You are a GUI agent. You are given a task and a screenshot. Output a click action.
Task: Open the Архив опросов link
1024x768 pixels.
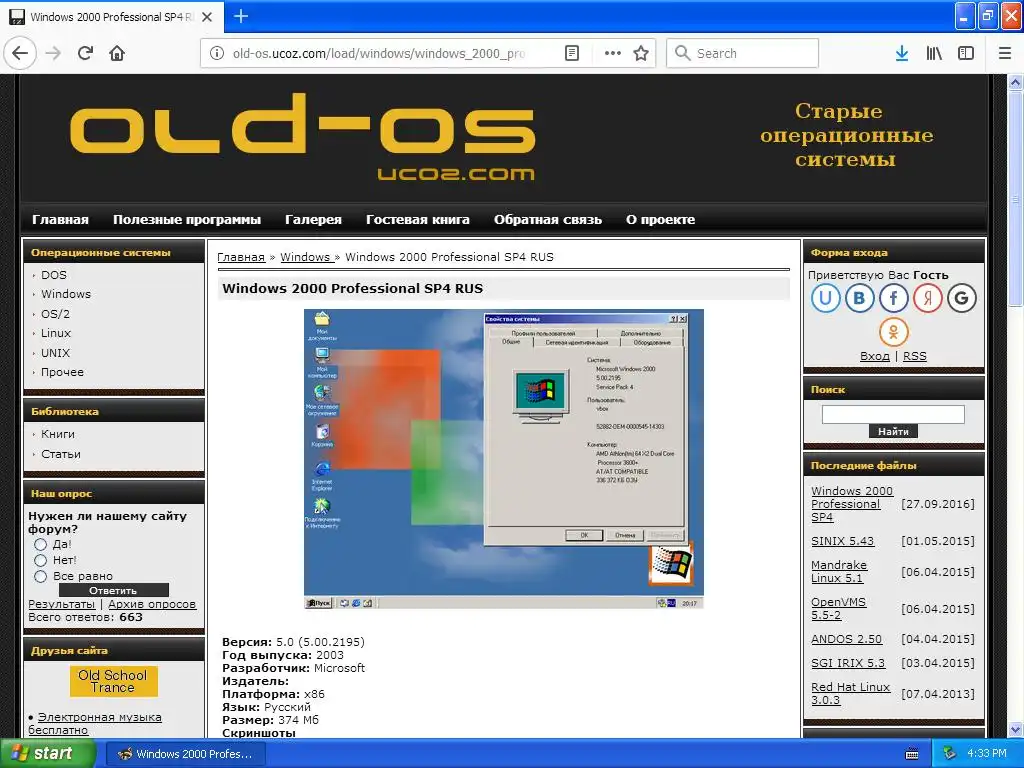[152, 605]
